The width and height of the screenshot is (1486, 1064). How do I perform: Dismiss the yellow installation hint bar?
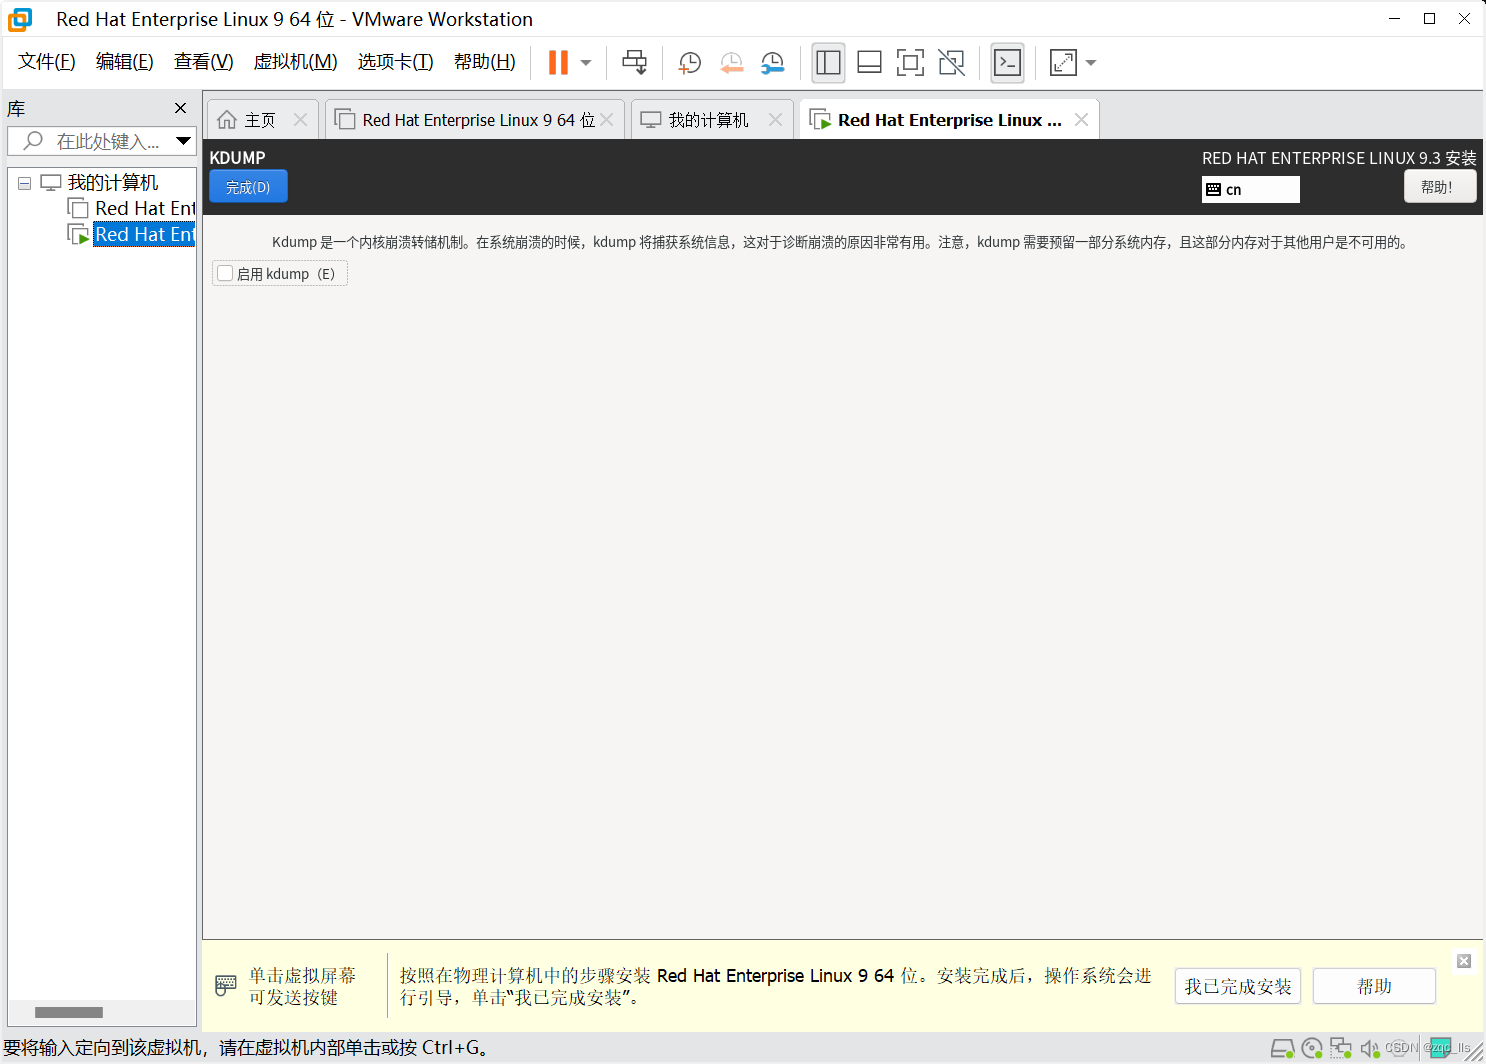coord(1464,961)
